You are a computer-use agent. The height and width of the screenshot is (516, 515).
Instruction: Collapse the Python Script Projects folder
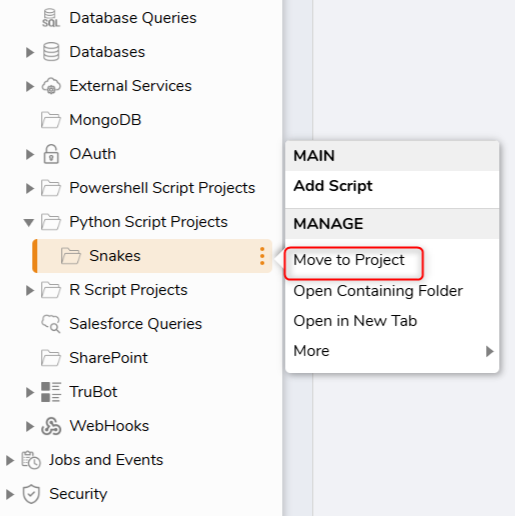click(29, 222)
